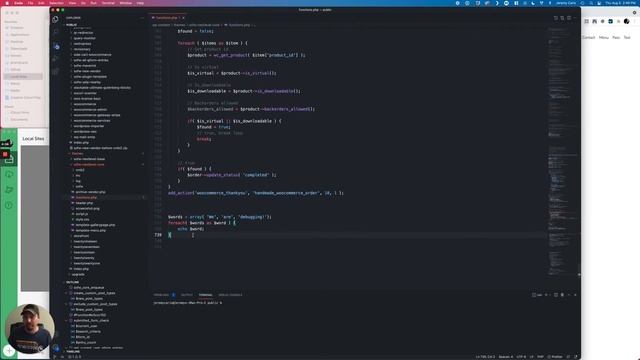Image resolution: width=640 pixels, height=360 pixels.
Task: Click the teal extension icon in browser toolbar
Action: 610,21
